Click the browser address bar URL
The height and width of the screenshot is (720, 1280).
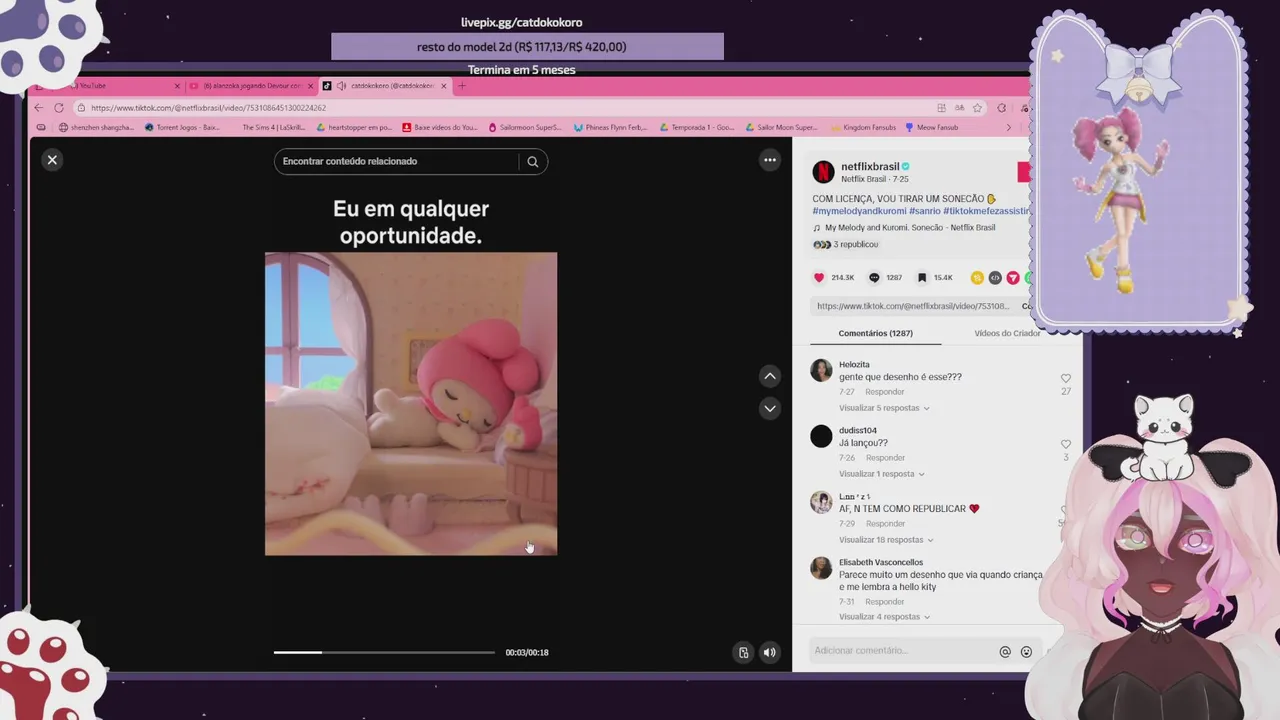208,108
